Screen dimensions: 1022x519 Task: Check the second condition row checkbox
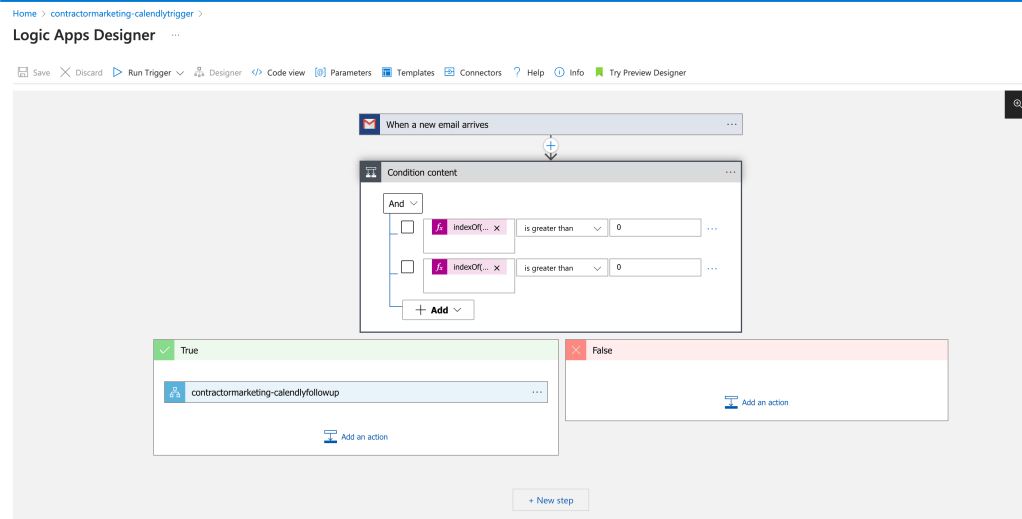coord(407,267)
